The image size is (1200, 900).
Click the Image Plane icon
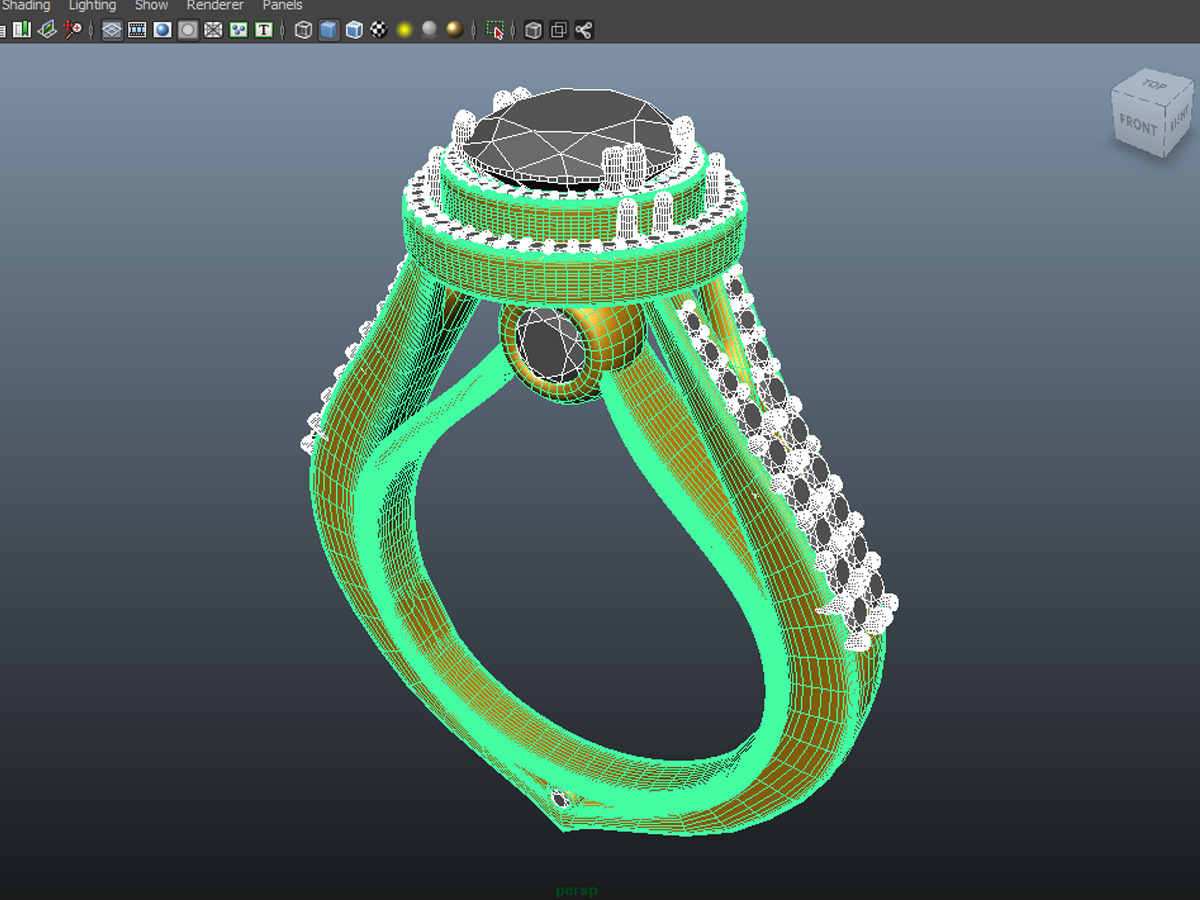[47, 30]
